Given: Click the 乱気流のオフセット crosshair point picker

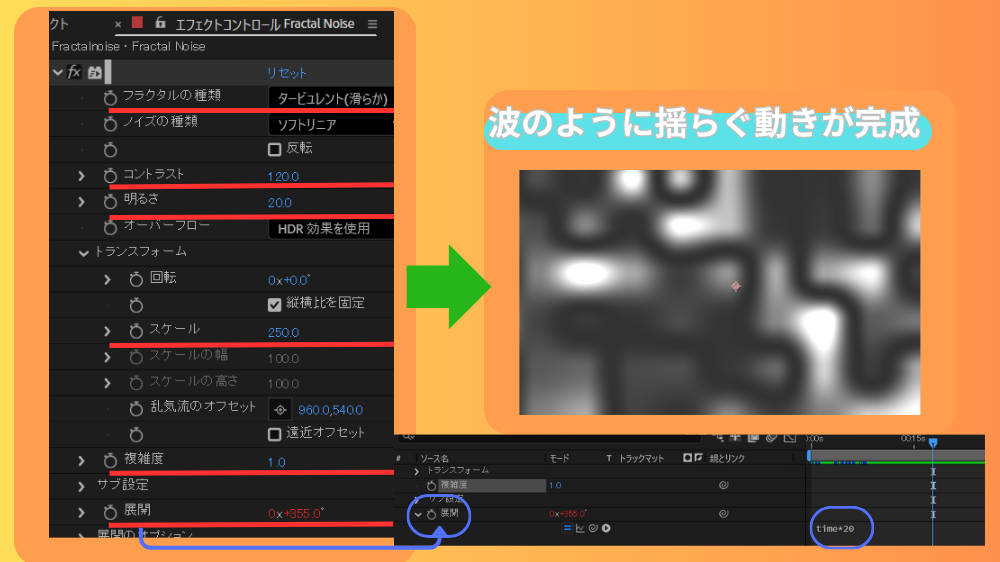Looking at the screenshot, I should point(280,409).
